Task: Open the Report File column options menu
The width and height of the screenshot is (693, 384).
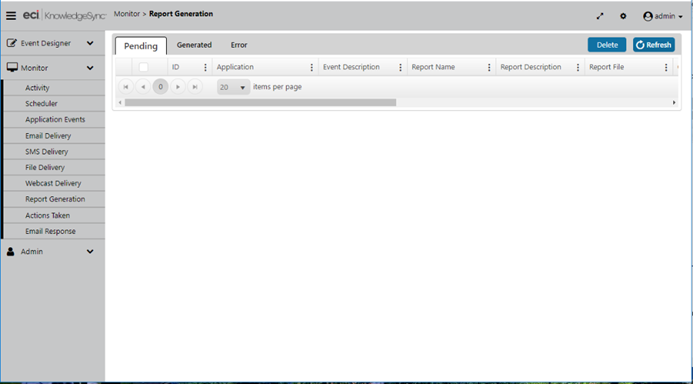Action: [666, 67]
